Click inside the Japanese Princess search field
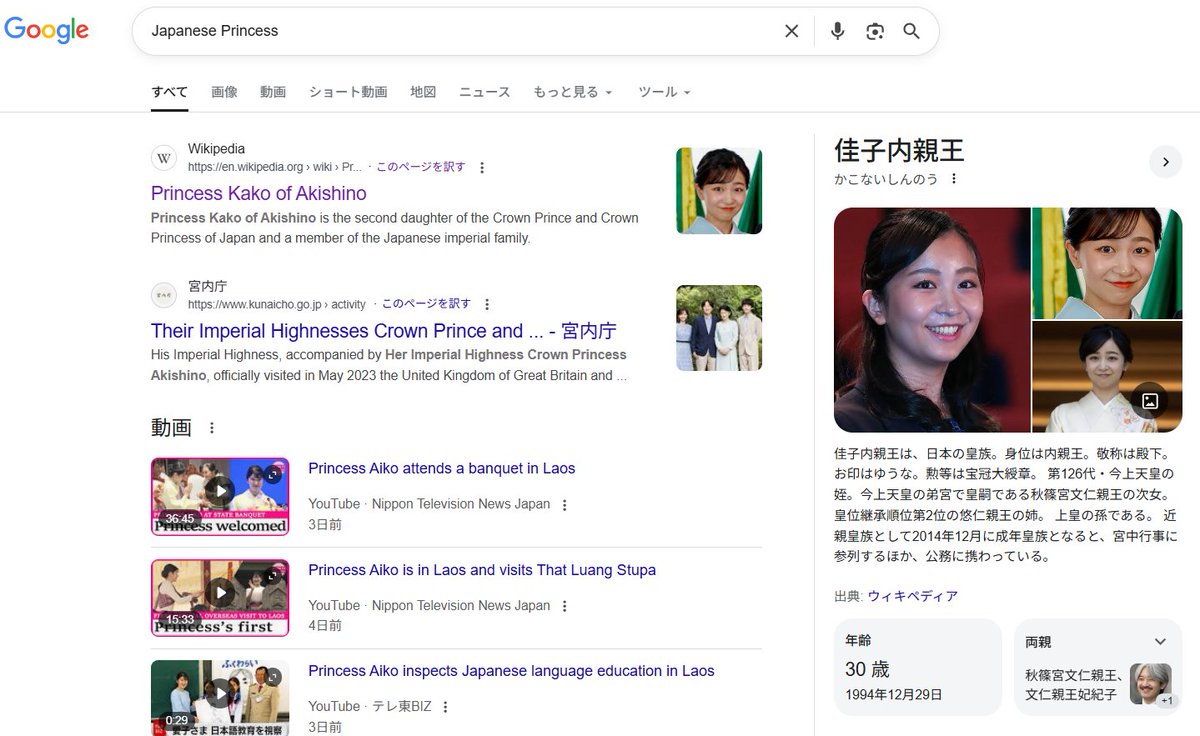The height and width of the screenshot is (736, 1200). [x=460, y=31]
